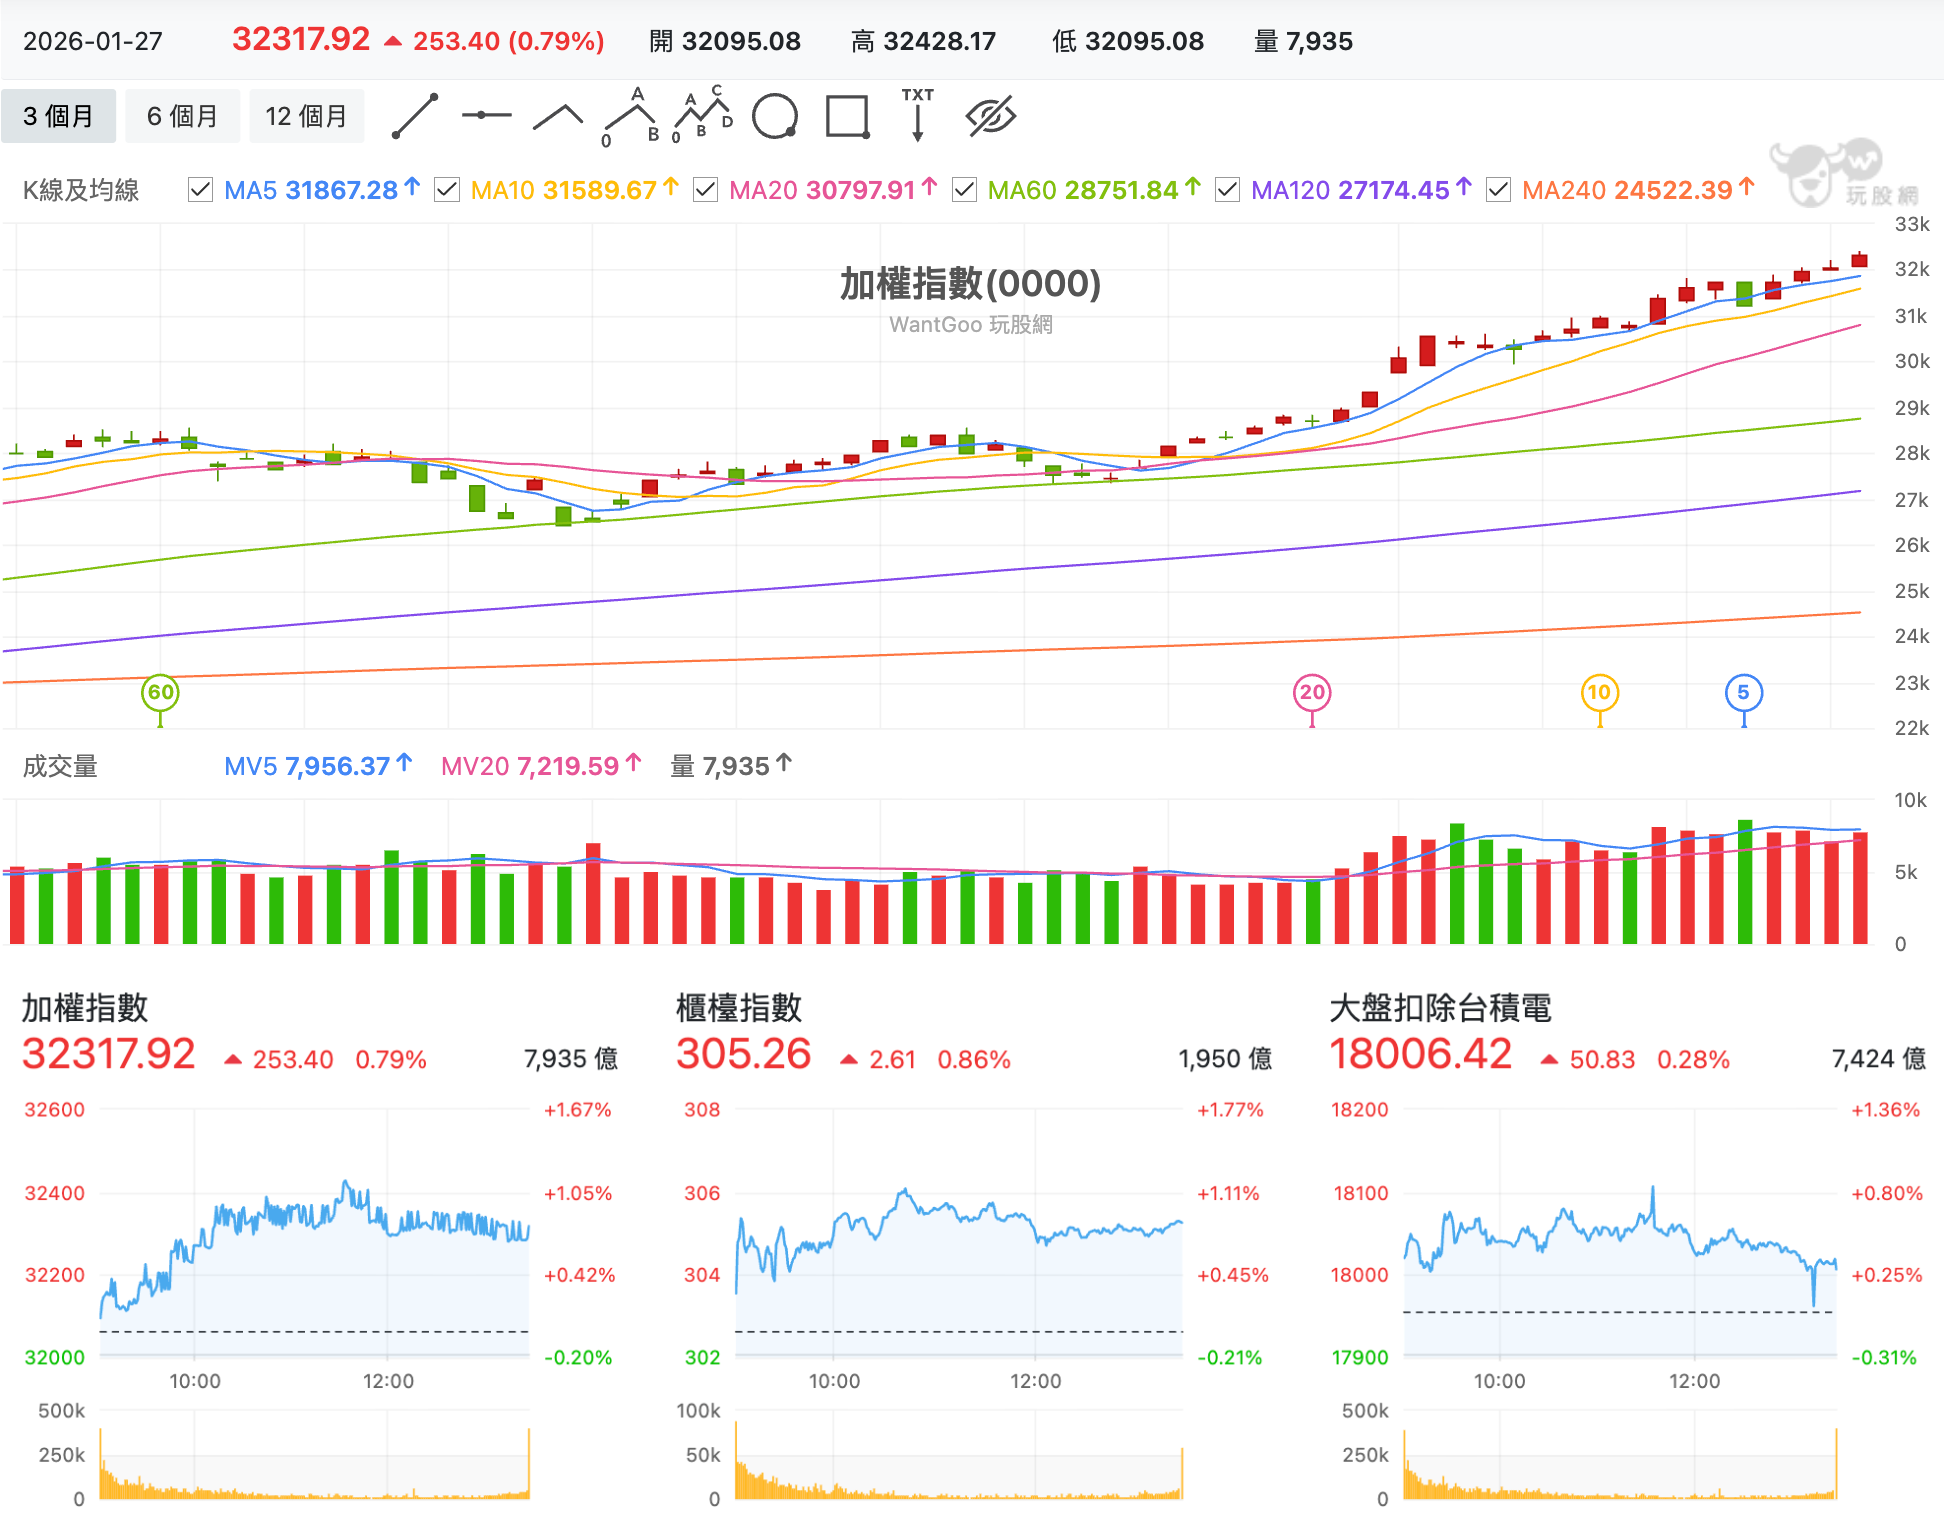The width and height of the screenshot is (1944, 1530).
Task: Select the horizontal line drawing tool
Action: (x=487, y=116)
